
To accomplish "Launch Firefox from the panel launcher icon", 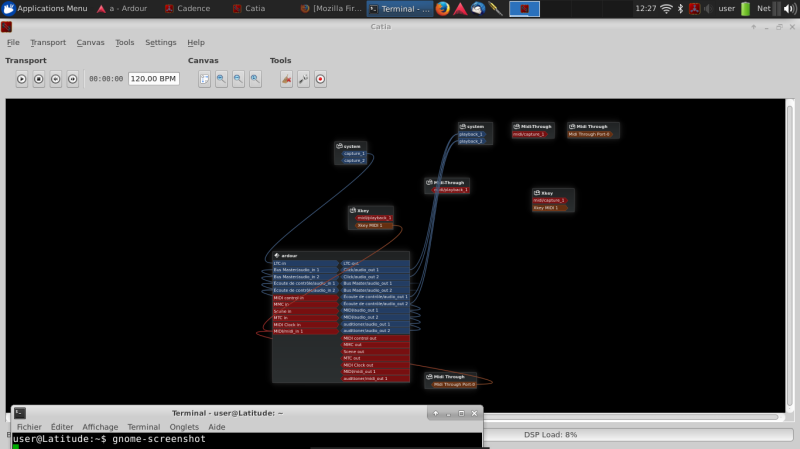I will tap(443, 9).
